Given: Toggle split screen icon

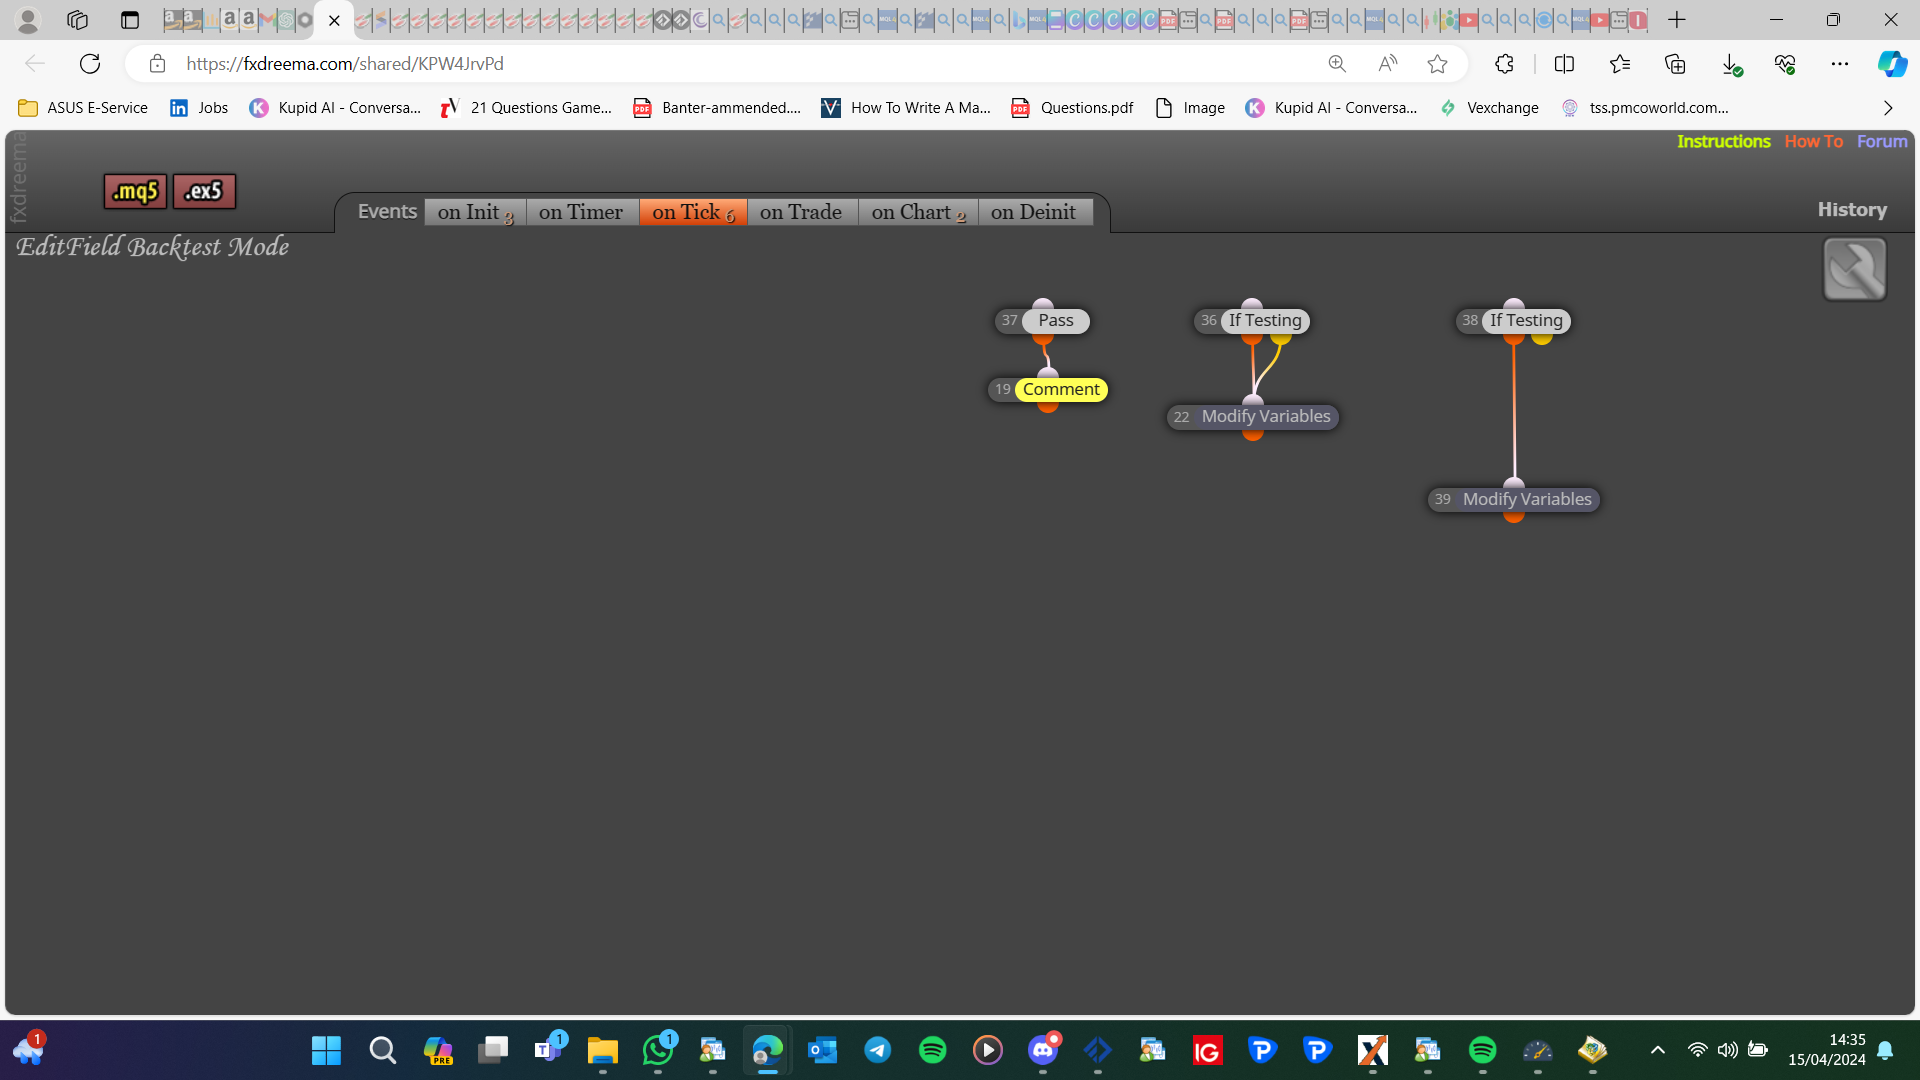Looking at the screenshot, I should pos(1564,64).
